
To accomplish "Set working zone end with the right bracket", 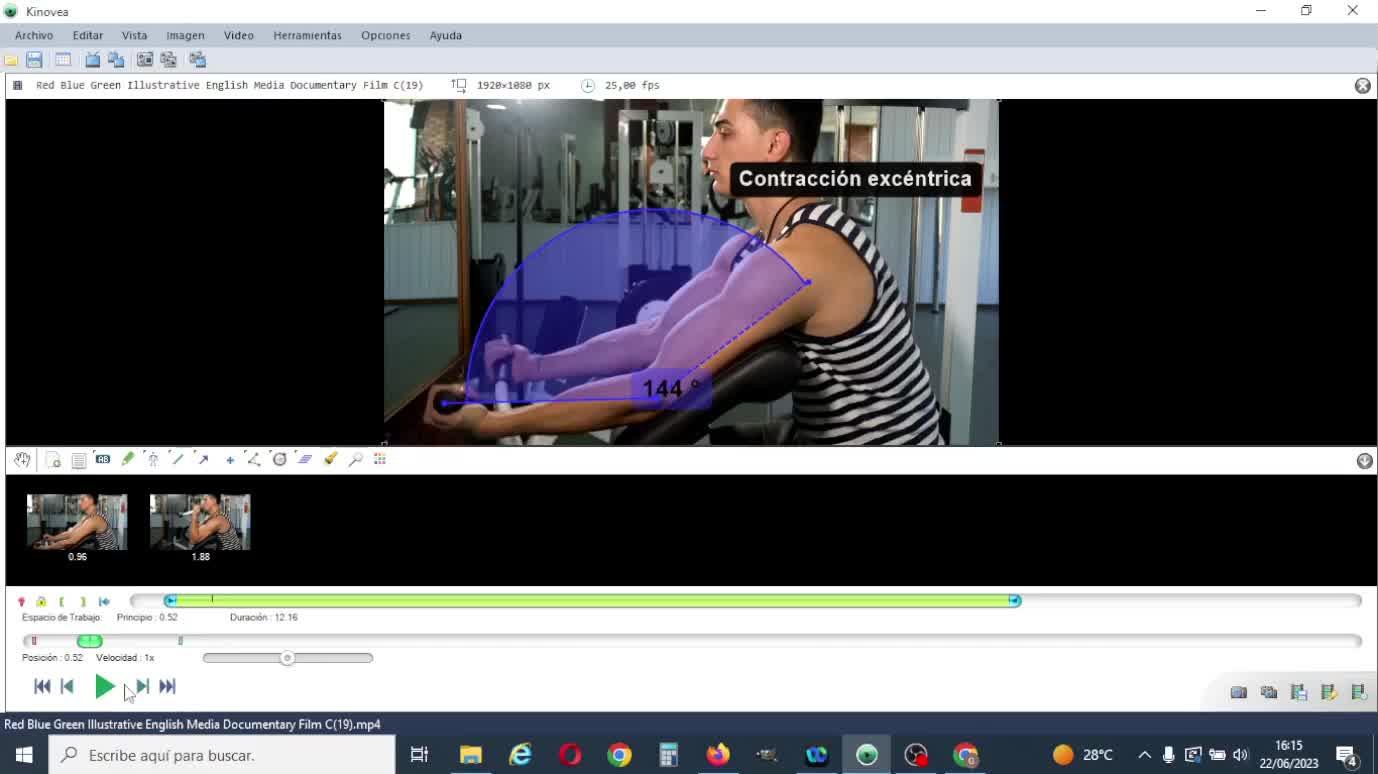I will [x=83, y=602].
